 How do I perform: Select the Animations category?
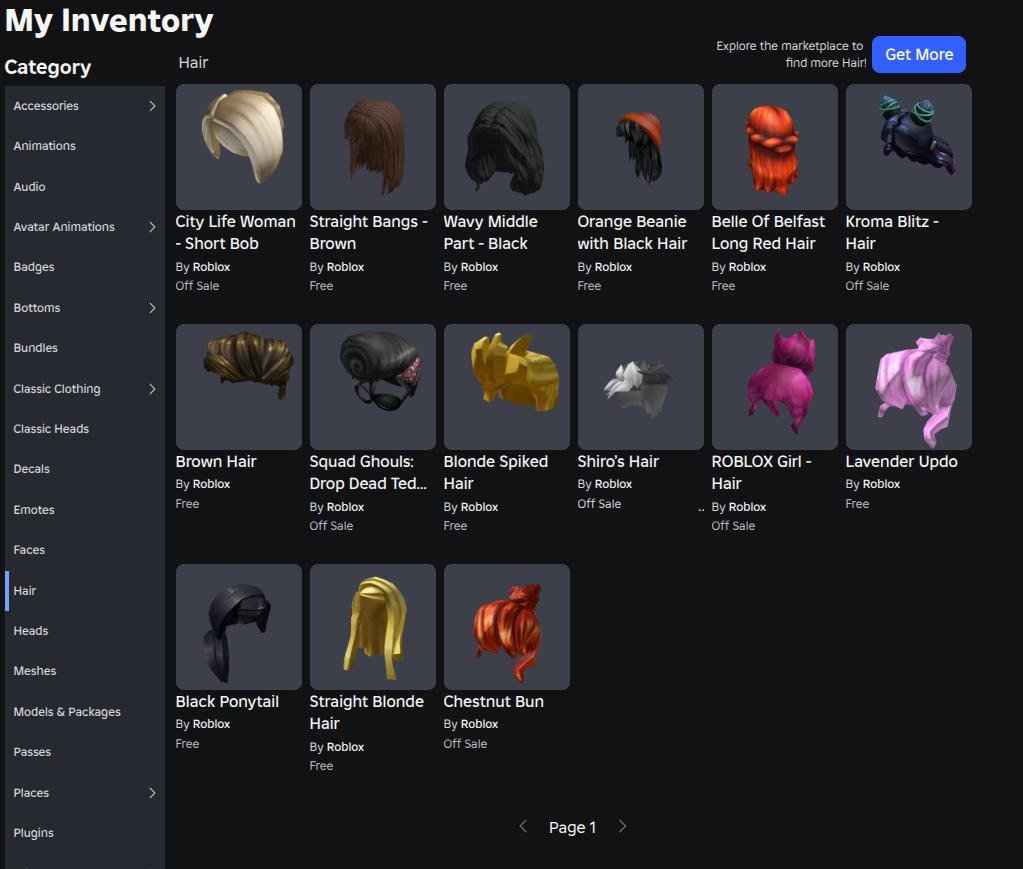pos(85,146)
